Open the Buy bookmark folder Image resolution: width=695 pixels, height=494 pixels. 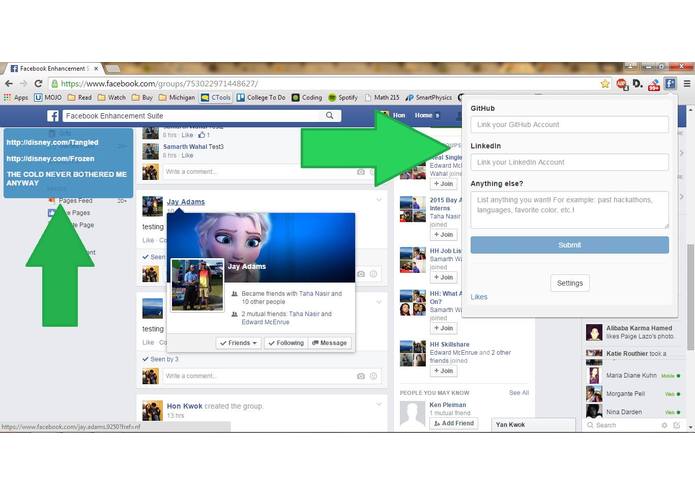142,97
